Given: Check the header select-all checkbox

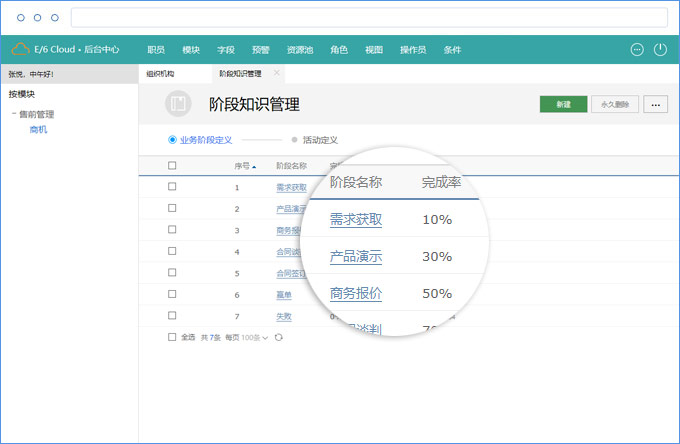Looking at the screenshot, I should coord(172,166).
